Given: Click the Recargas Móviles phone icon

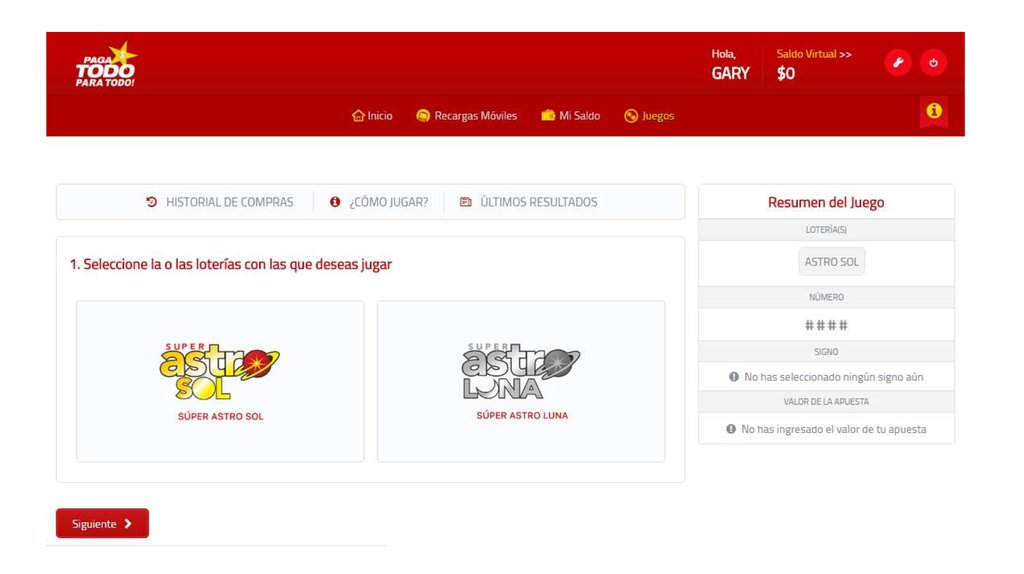Looking at the screenshot, I should pyautogui.click(x=423, y=116).
